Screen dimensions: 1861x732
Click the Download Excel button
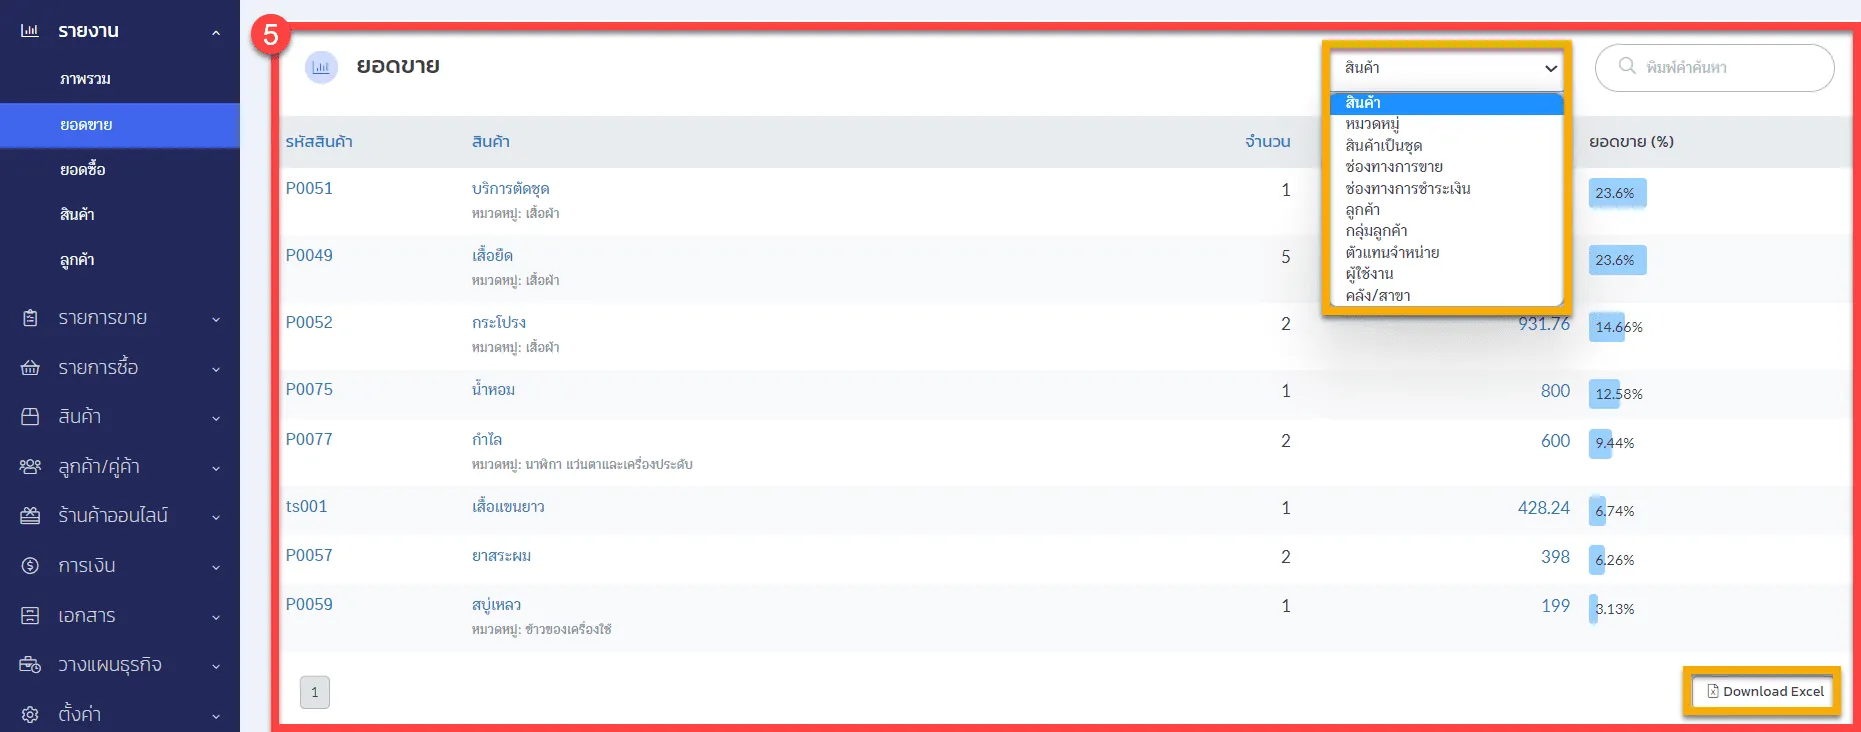pos(1764,691)
